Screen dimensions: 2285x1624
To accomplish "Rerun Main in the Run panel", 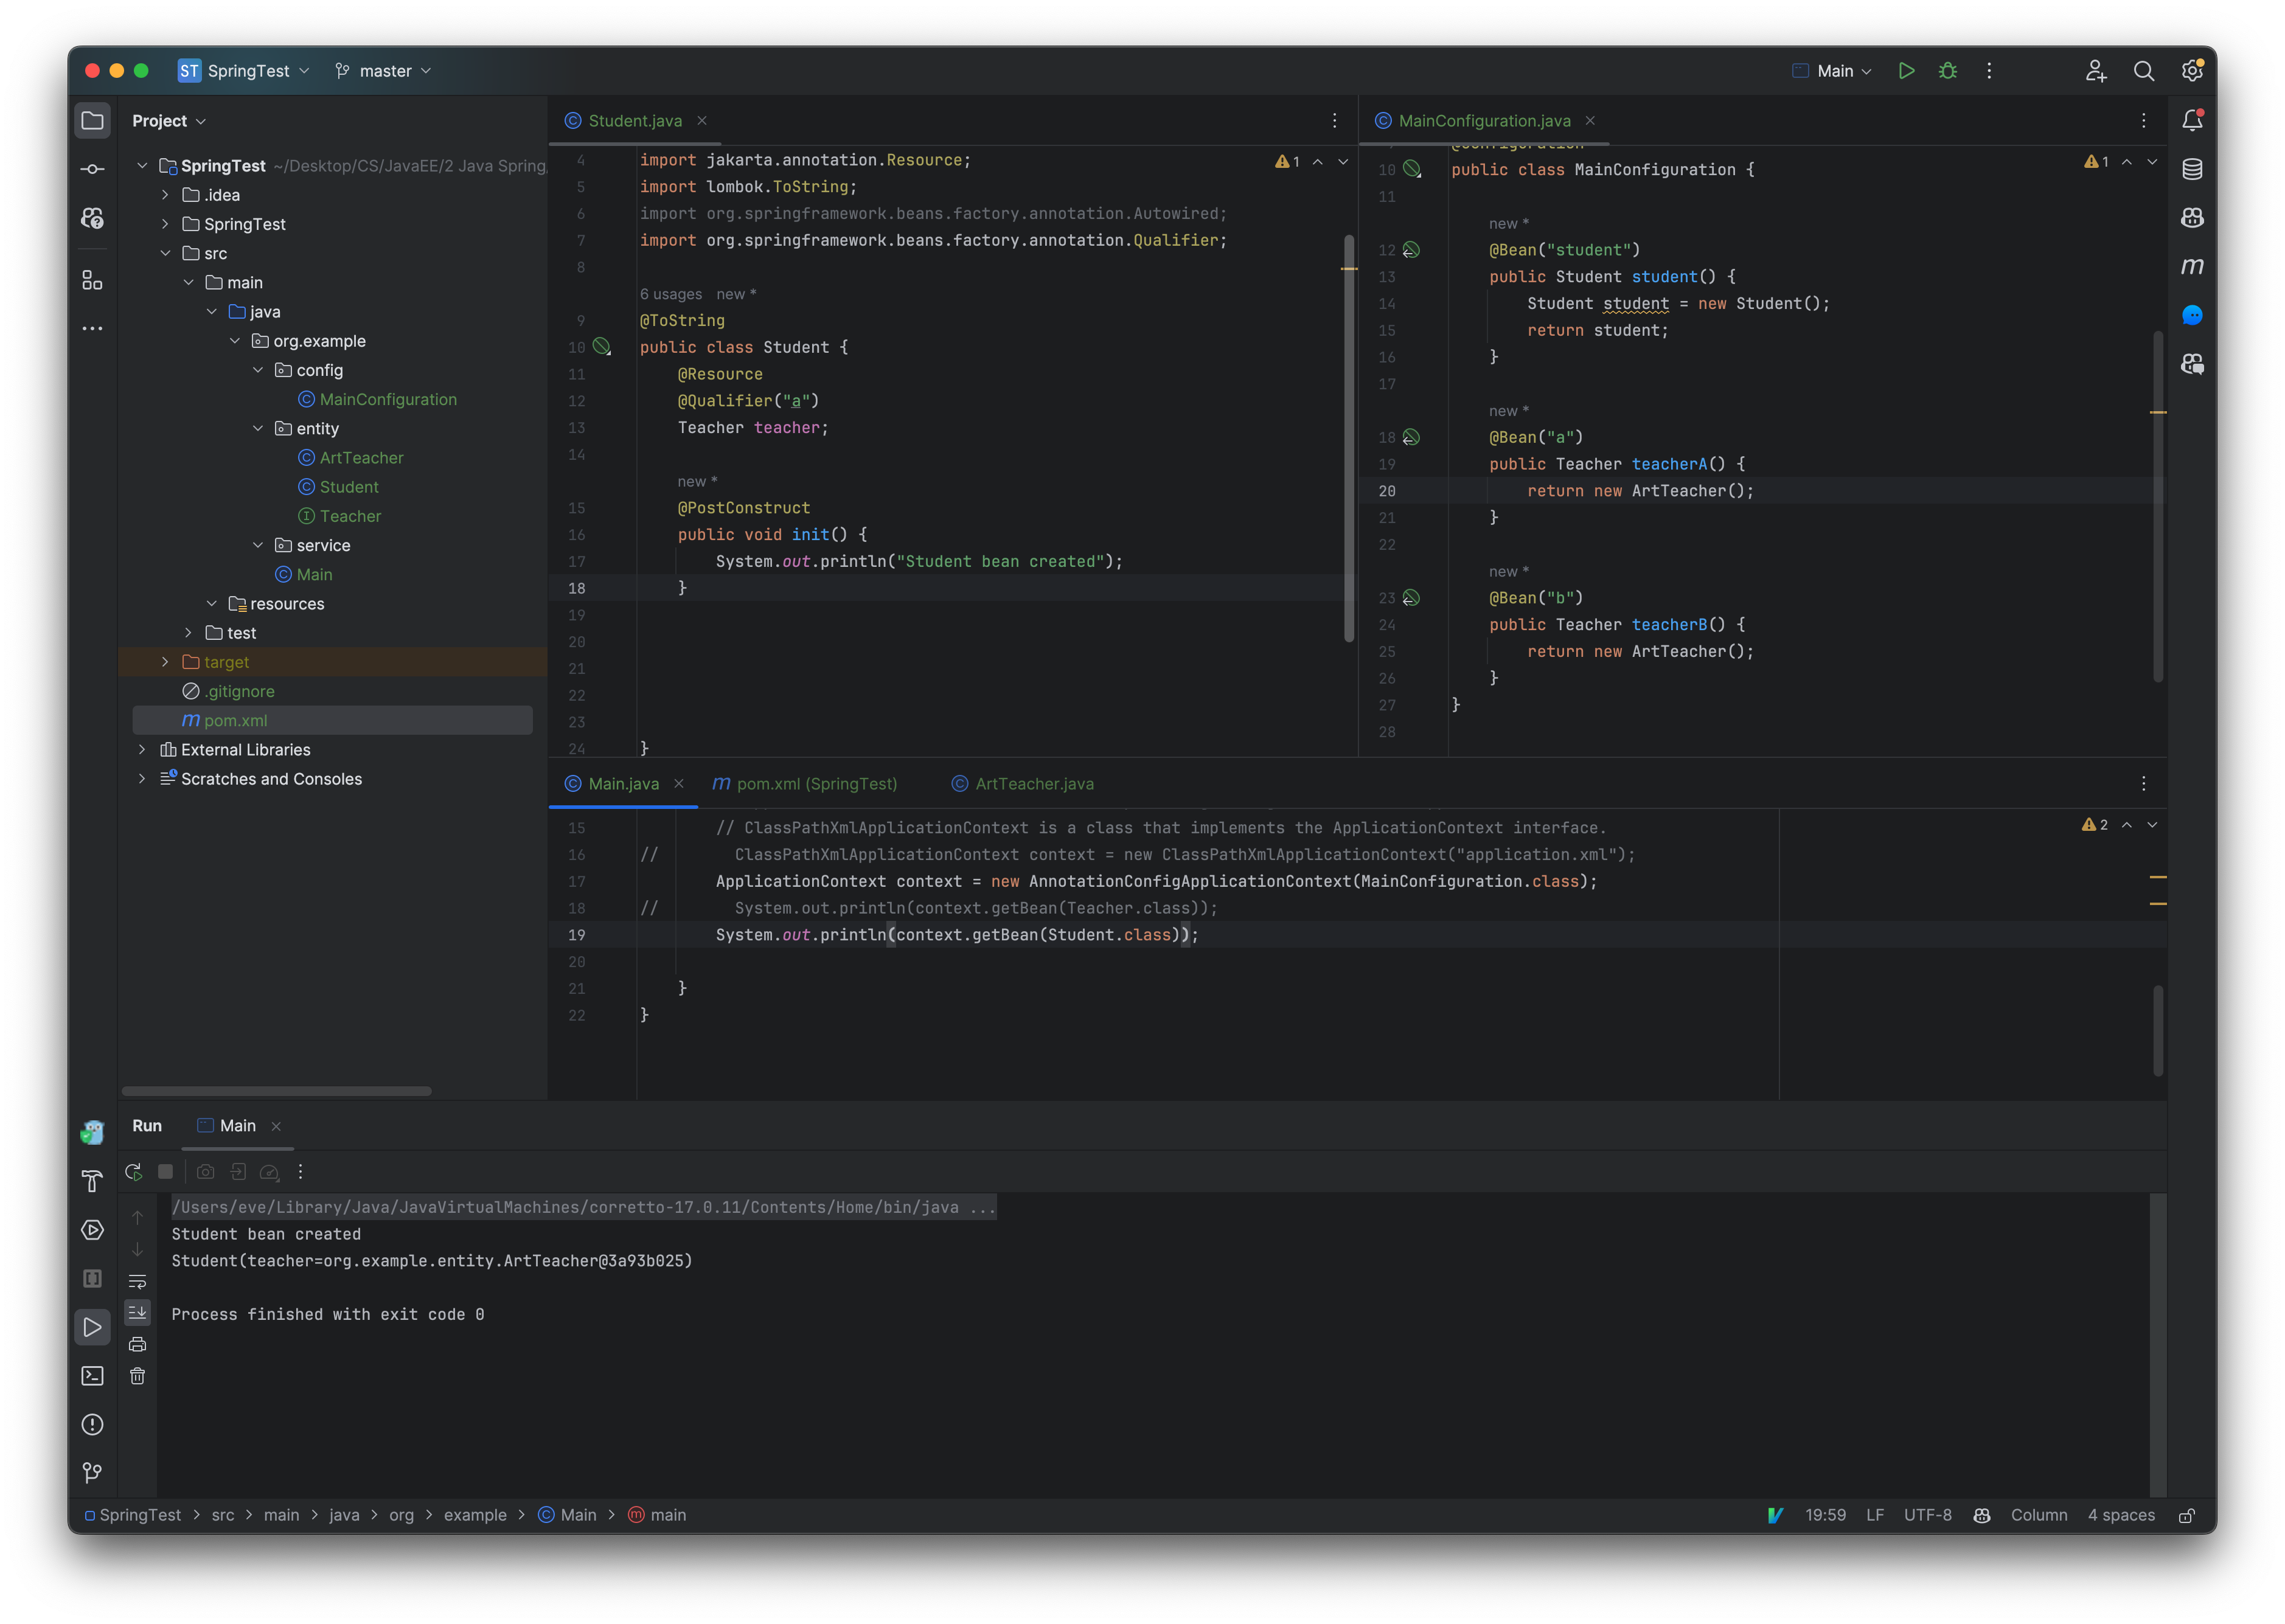I will pos(133,1172).
